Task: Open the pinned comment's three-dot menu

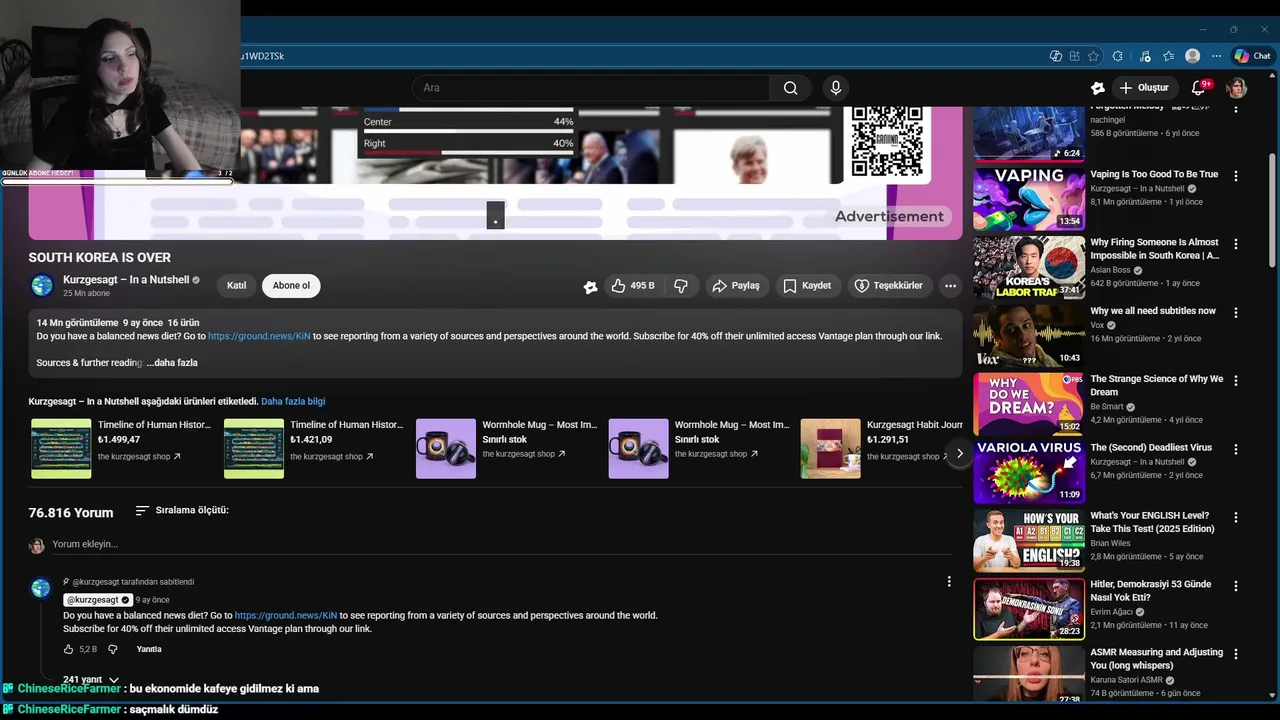Action: tap(949, 581)
